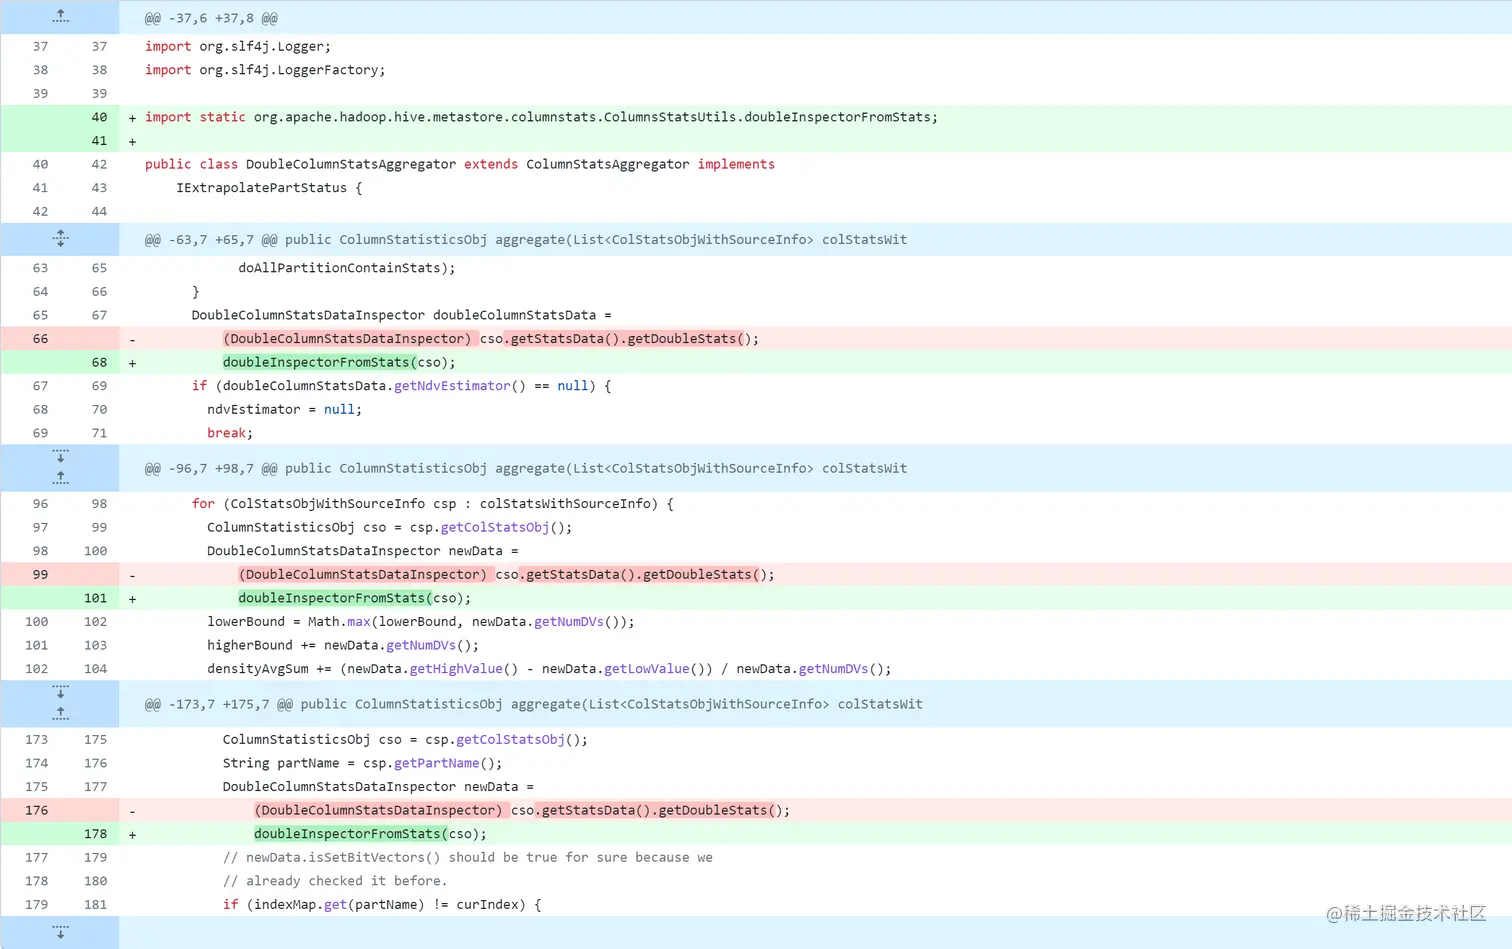Click 'for (ColStatsObjWithSourceInfo csp' line

pyautogui.click(x=432, y=504)
